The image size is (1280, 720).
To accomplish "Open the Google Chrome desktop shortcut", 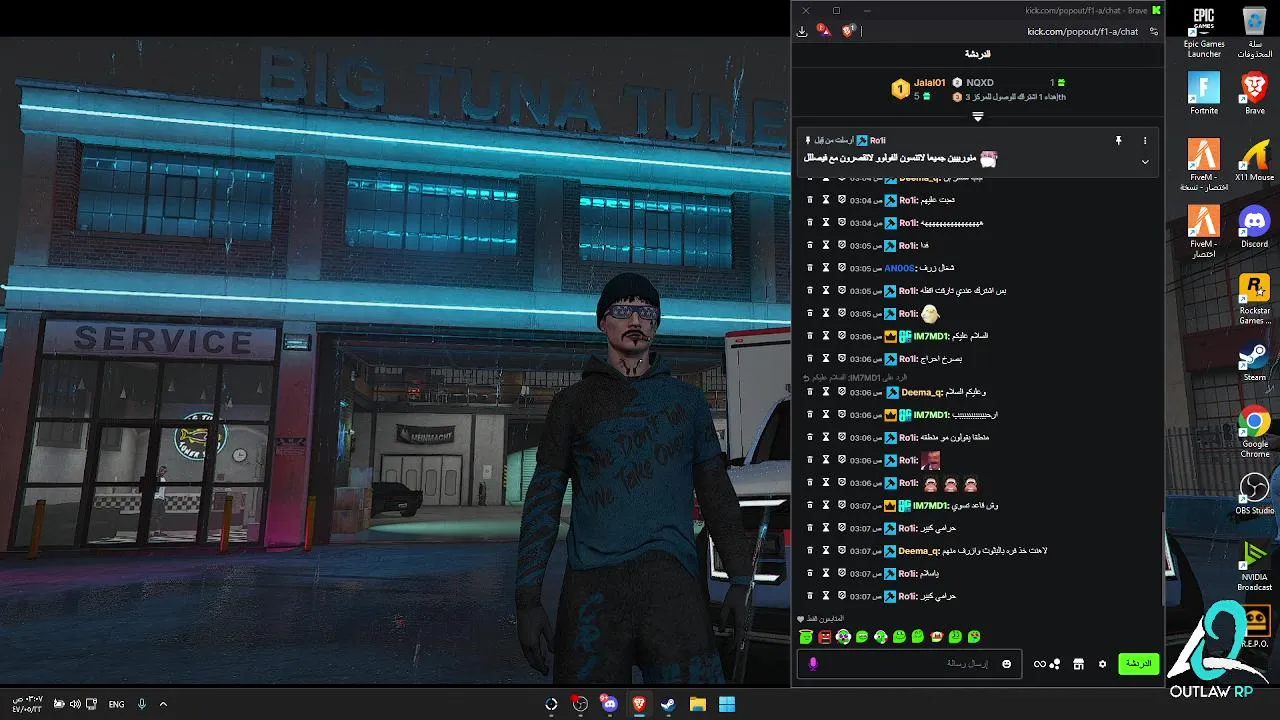I will pos(1254,432).
